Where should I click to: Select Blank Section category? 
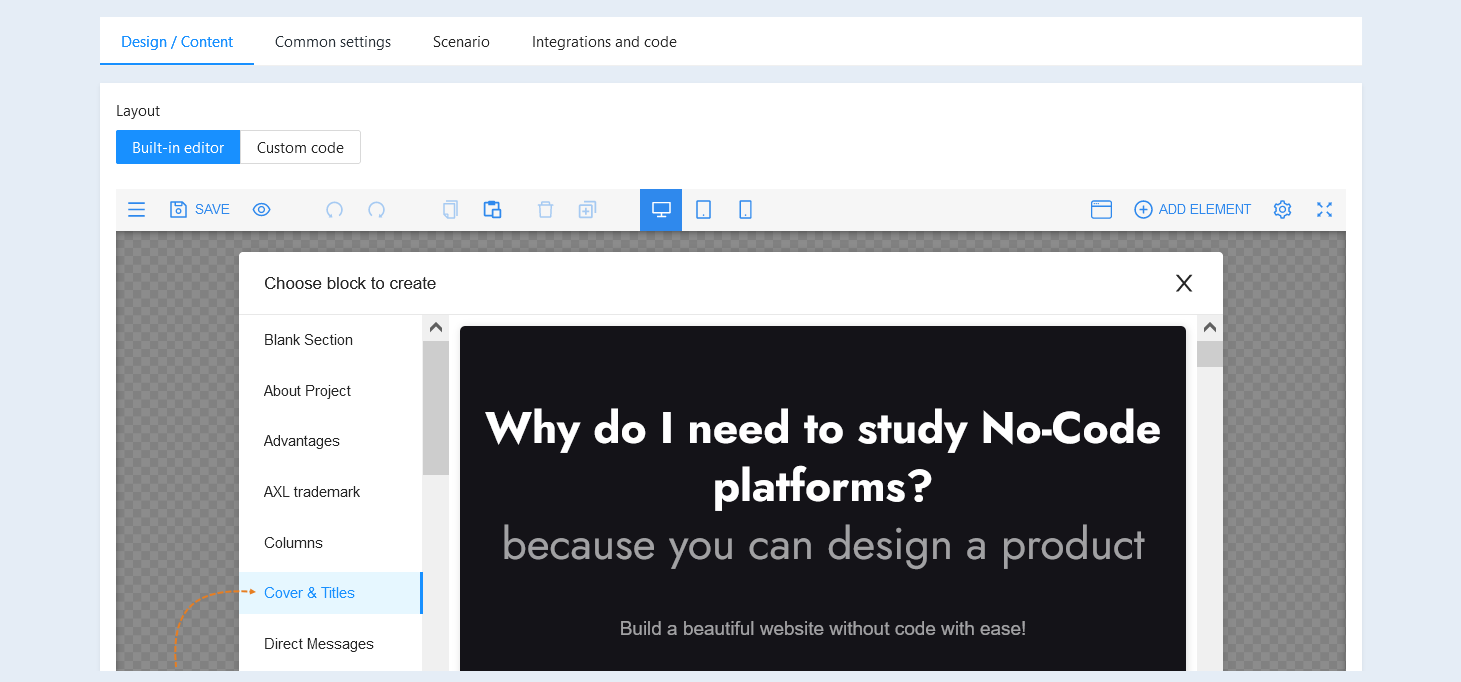[330, 340]
